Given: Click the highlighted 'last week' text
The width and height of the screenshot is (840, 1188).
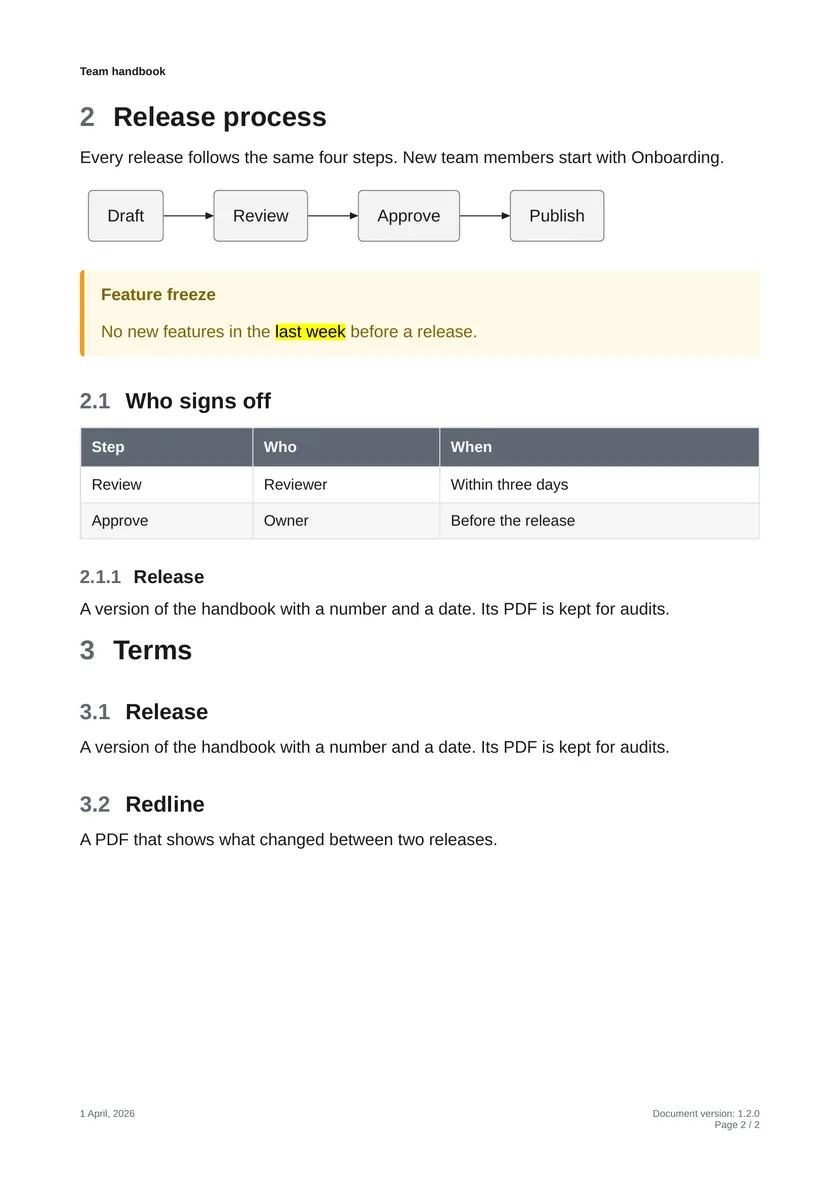Looking at the screenshot, I should [311, 332].
